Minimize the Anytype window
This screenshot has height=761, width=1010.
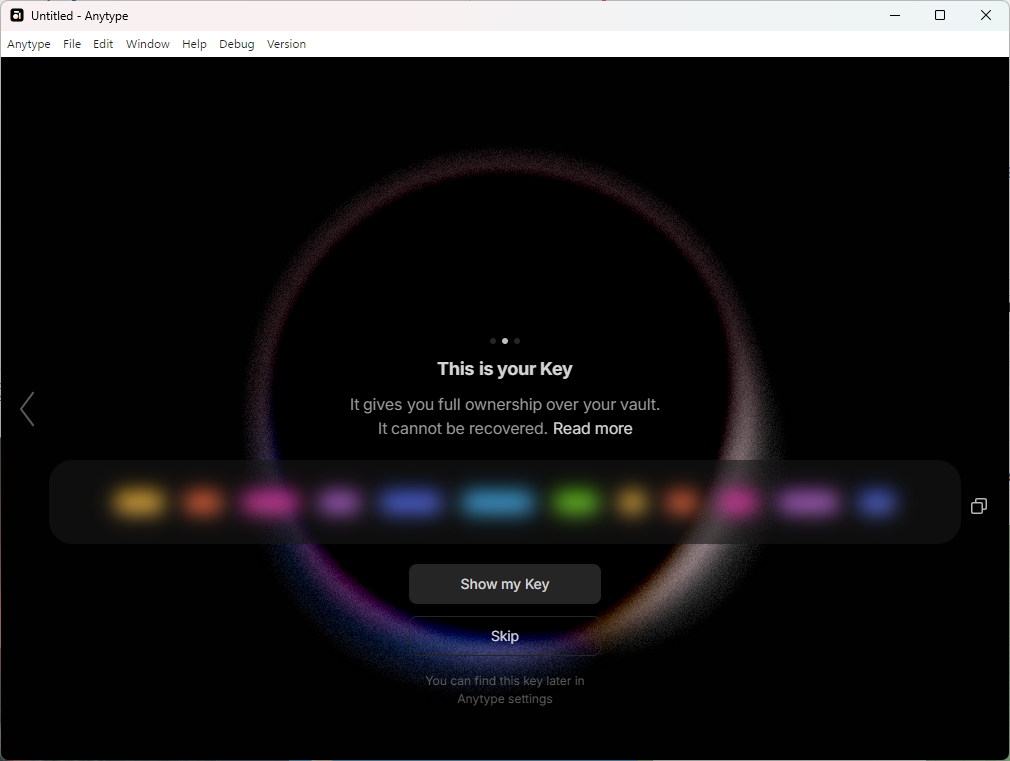(895, 15)
